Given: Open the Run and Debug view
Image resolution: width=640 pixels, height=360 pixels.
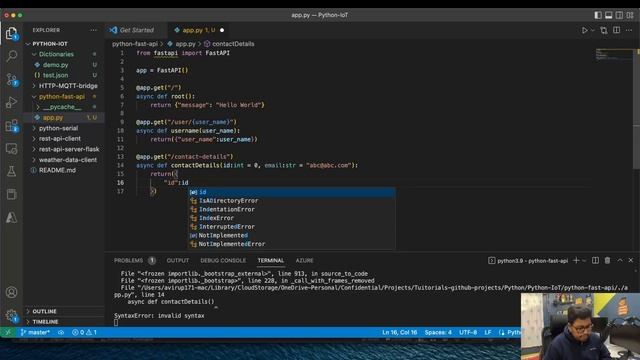Looking at the screenshot, I should 11,102.
